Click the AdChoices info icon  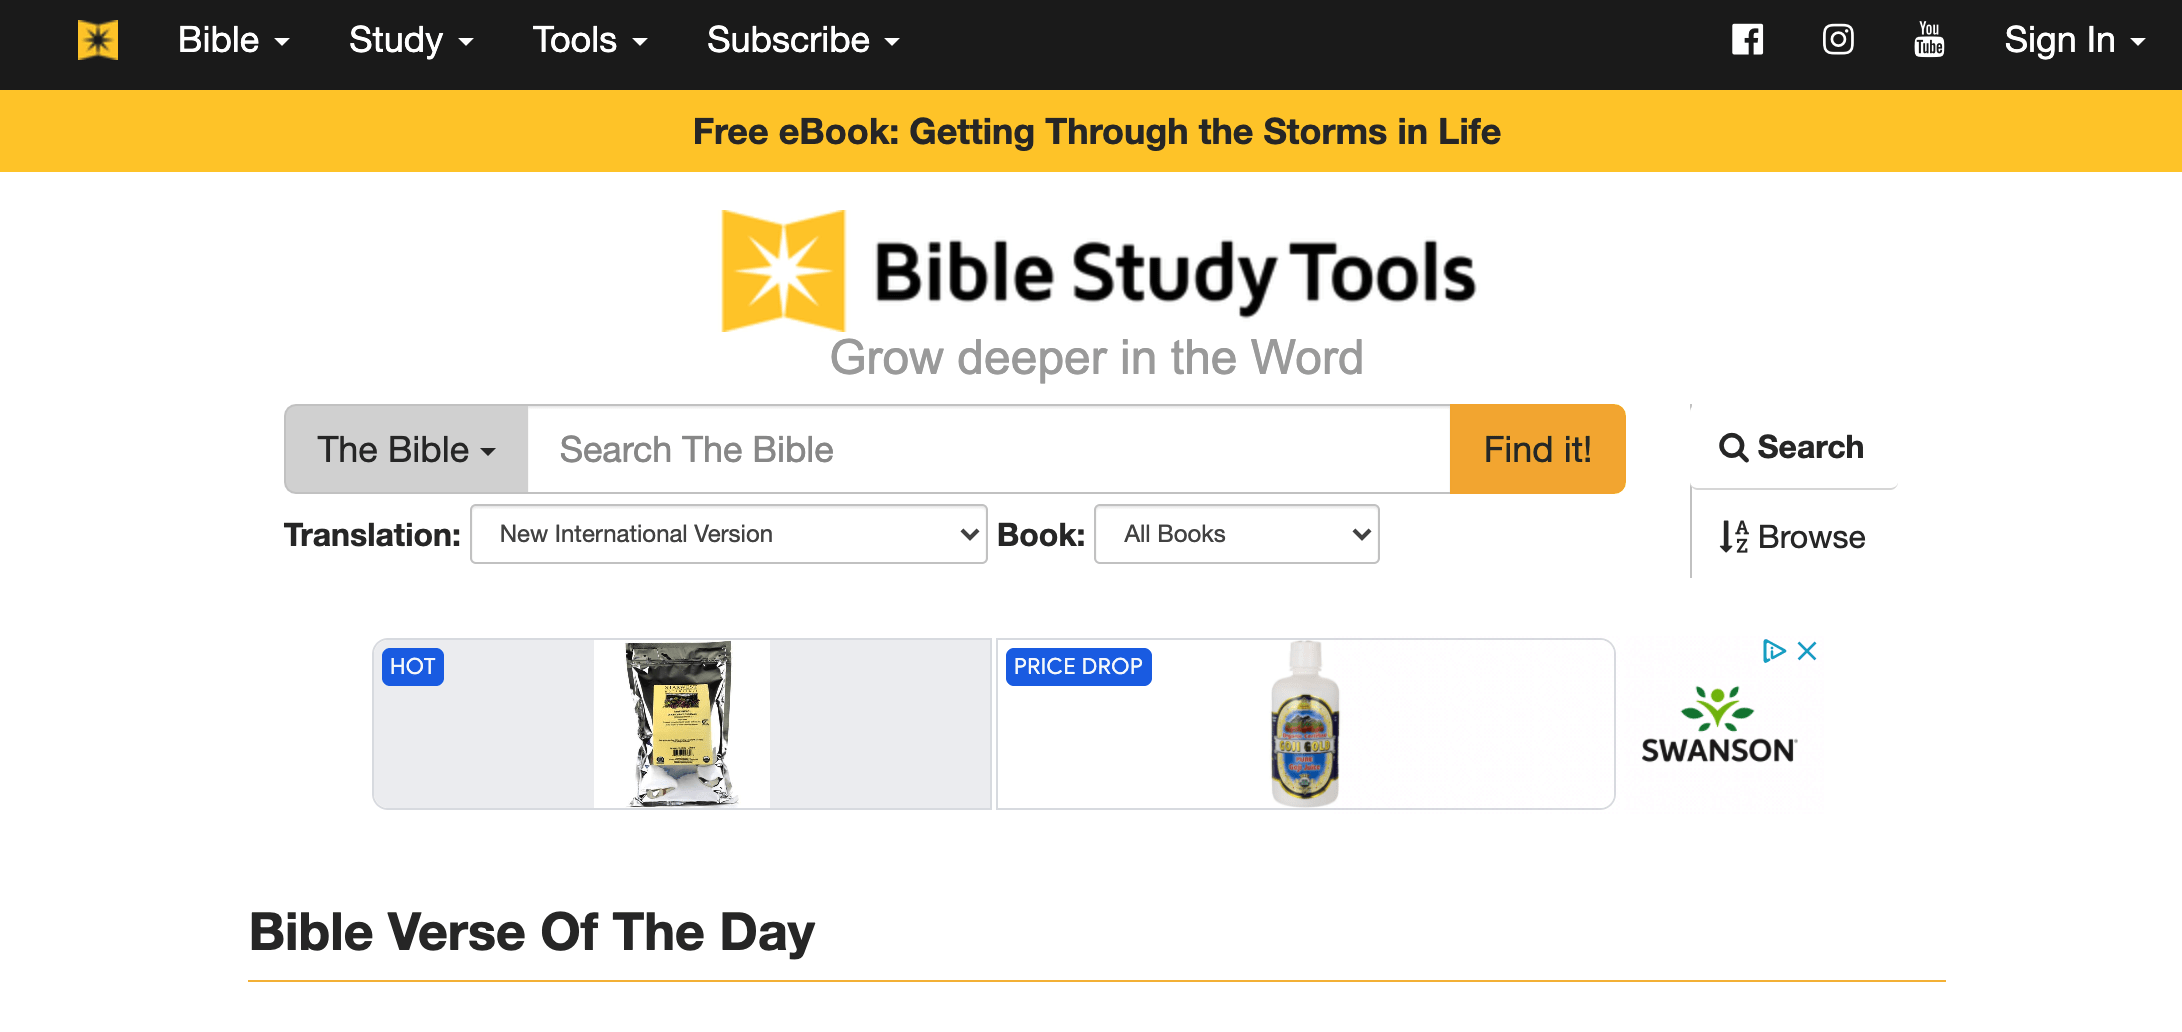point(1773,650)
